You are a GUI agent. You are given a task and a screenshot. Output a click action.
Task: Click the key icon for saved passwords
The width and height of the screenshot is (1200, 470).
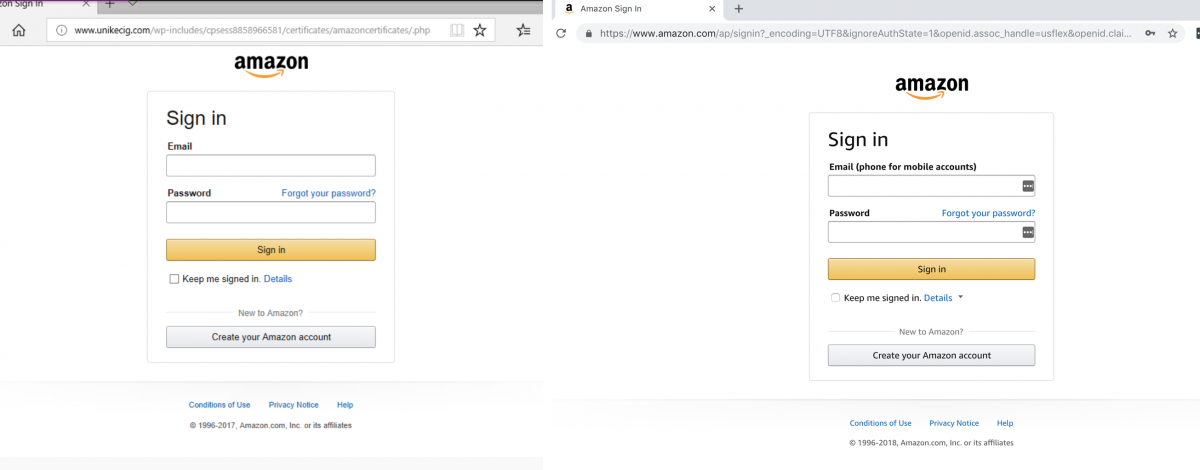[1151, 33]
